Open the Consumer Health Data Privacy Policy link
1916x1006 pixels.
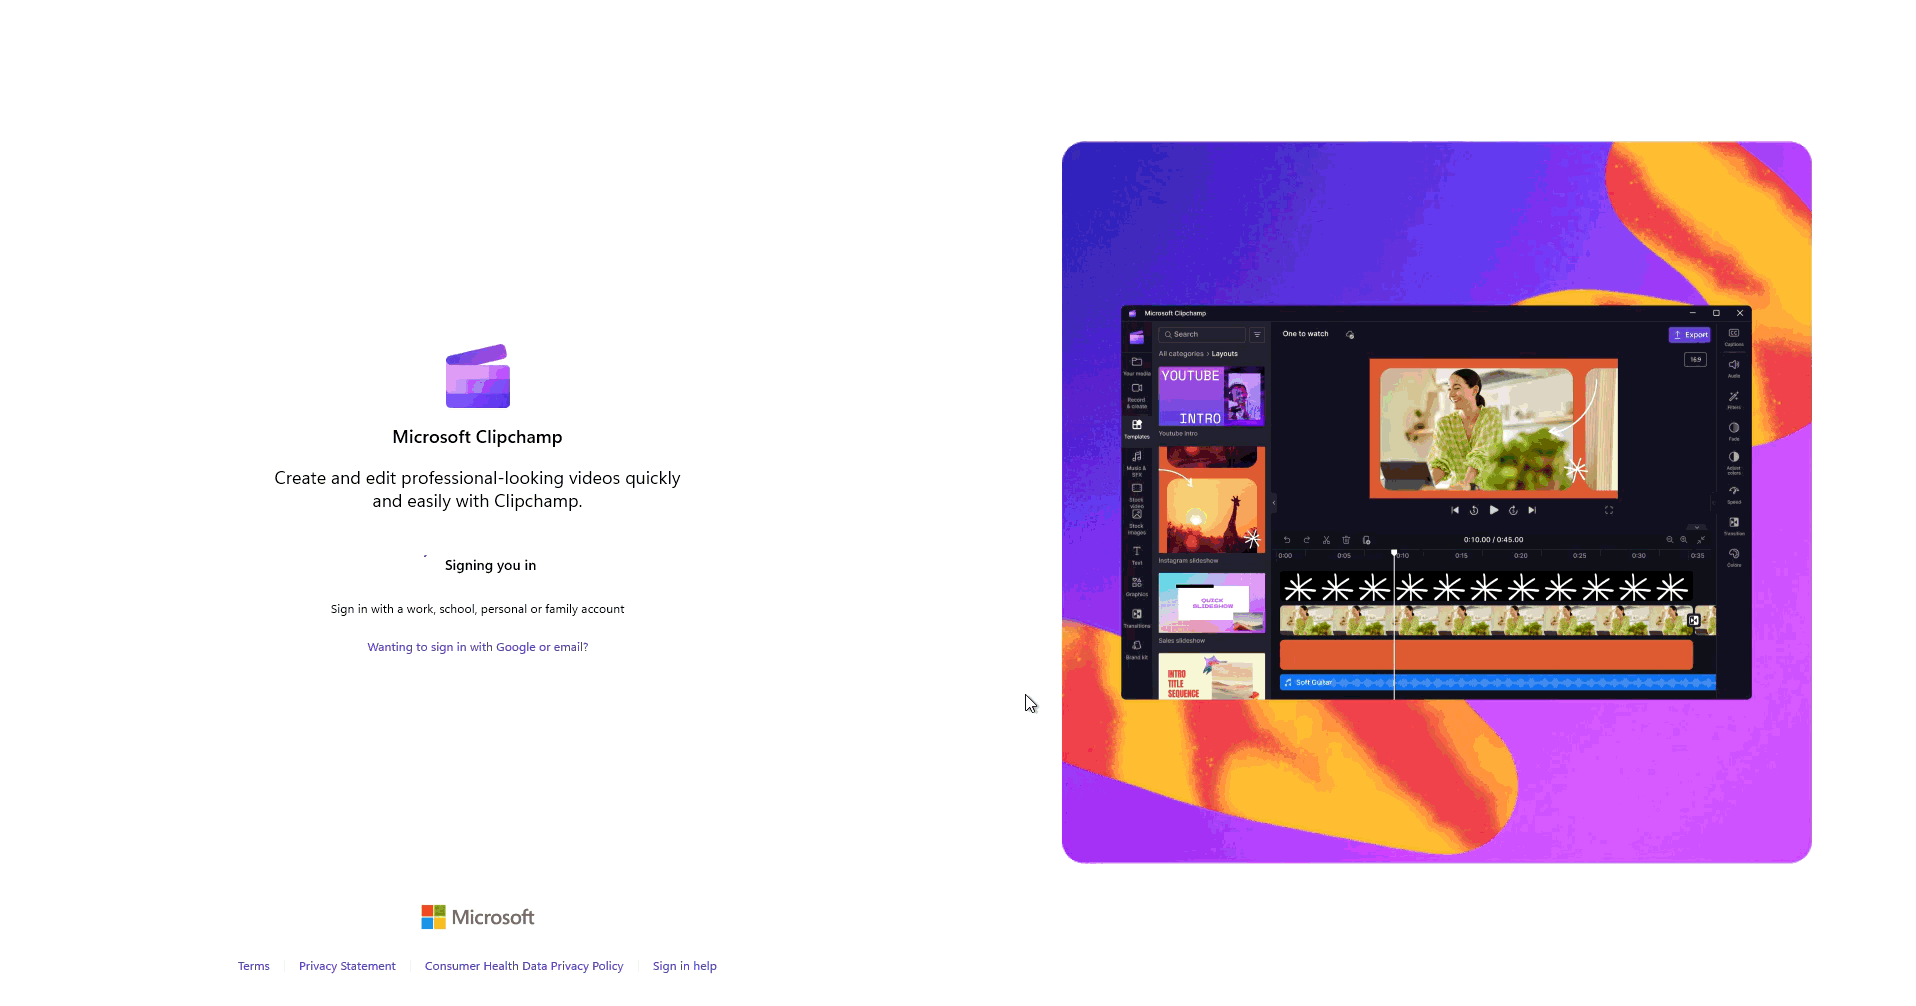(x=524, y=966)
